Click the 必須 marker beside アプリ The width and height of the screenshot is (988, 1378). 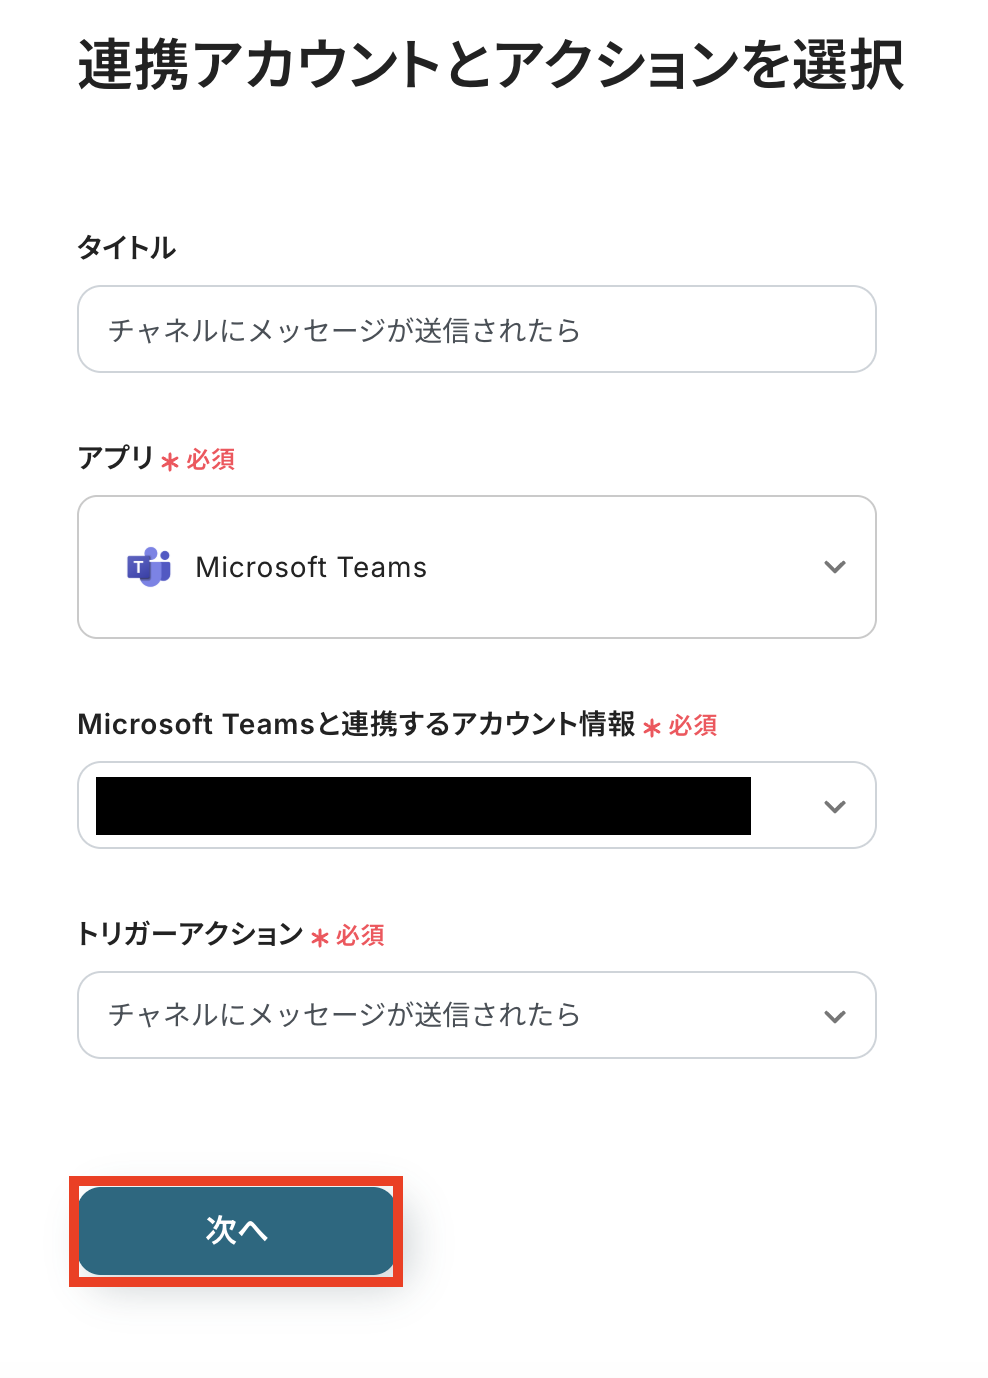coord(211,460)
